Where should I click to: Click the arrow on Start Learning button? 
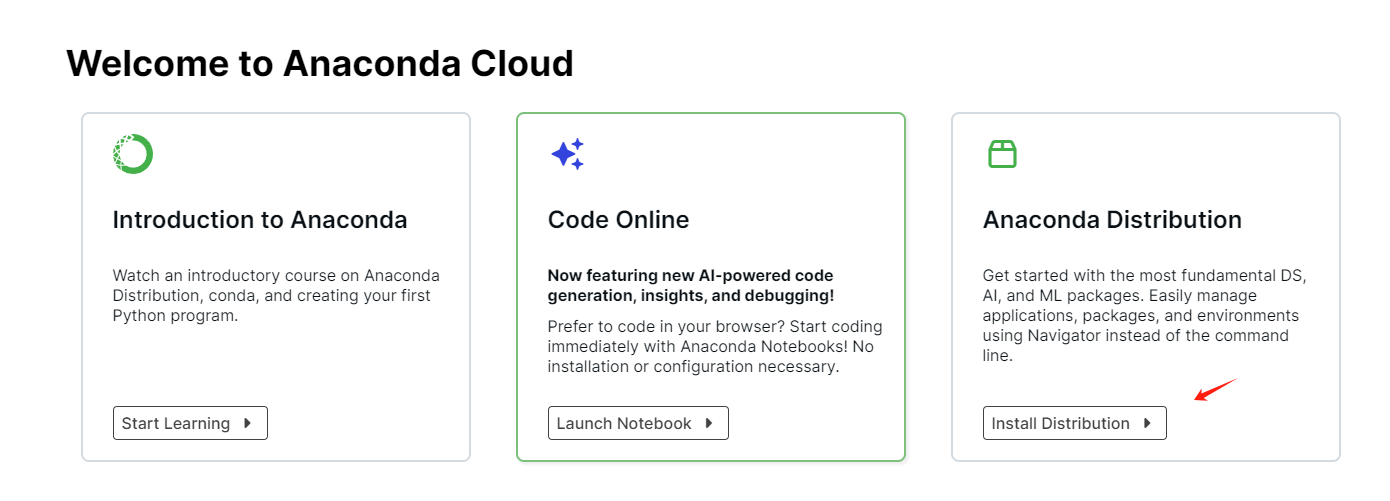pos(247,423)
